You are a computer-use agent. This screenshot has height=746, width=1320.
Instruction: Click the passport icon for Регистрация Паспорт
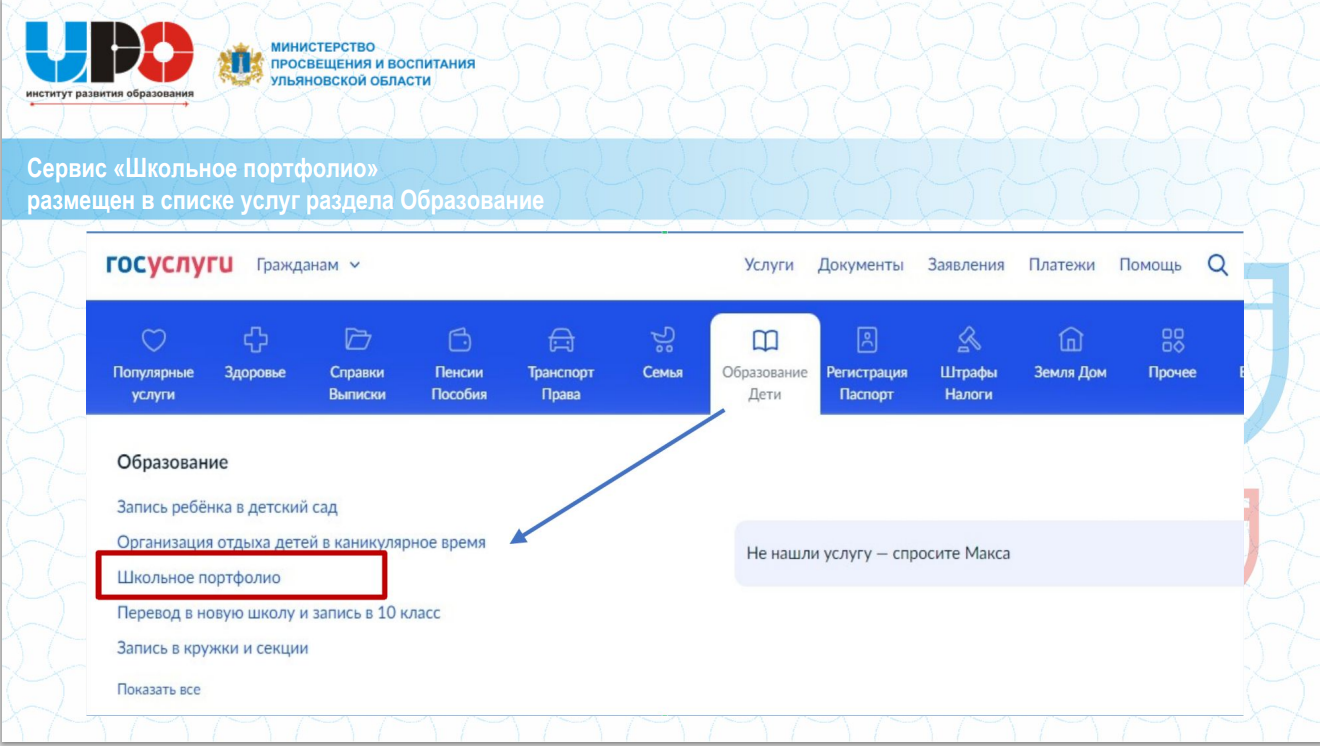pos(867,340)
